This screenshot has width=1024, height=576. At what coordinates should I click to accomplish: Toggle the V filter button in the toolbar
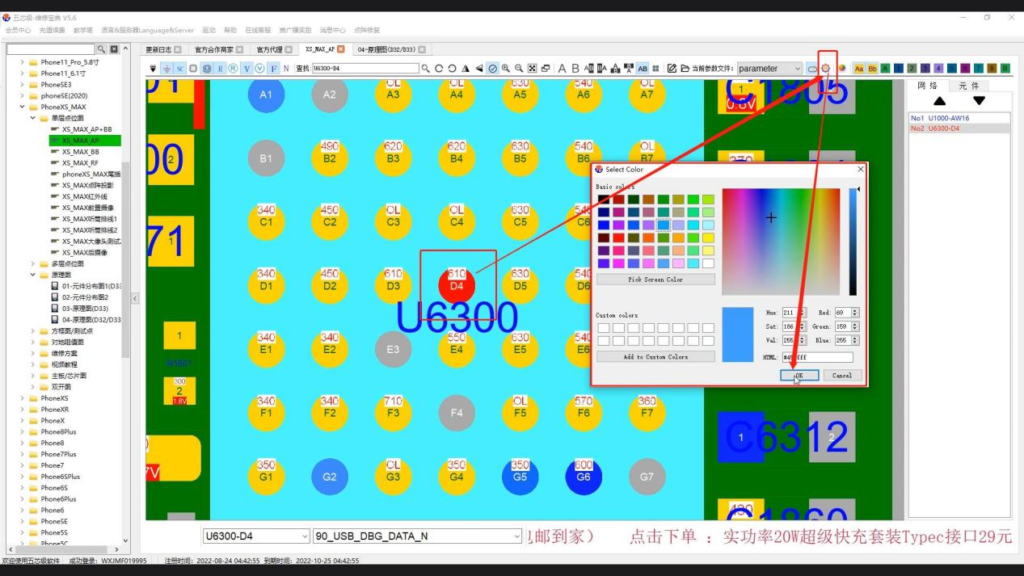(247, 68)
